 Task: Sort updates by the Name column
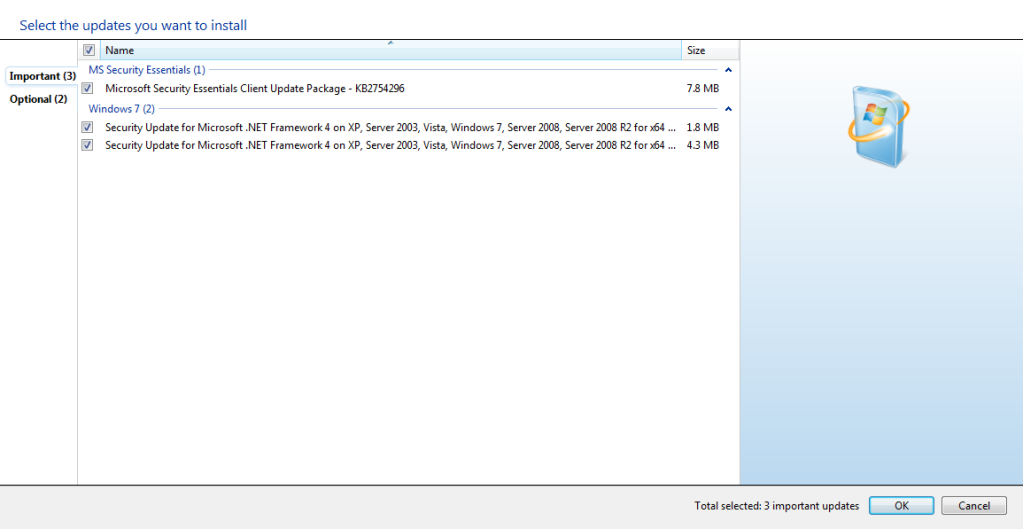[391, 50]
